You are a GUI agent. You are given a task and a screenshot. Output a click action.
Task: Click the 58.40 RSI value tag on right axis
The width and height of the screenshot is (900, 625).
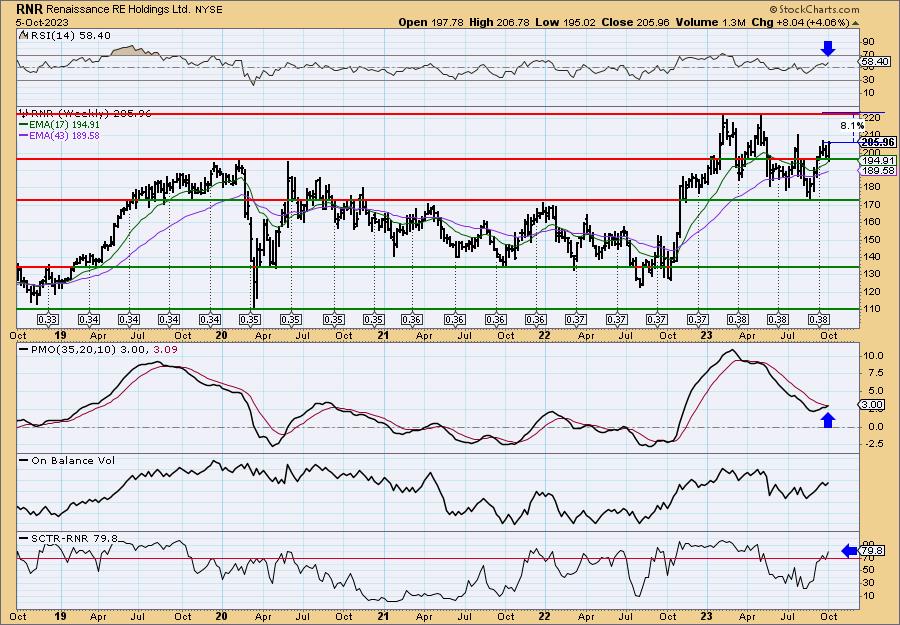tap(875, 61)
